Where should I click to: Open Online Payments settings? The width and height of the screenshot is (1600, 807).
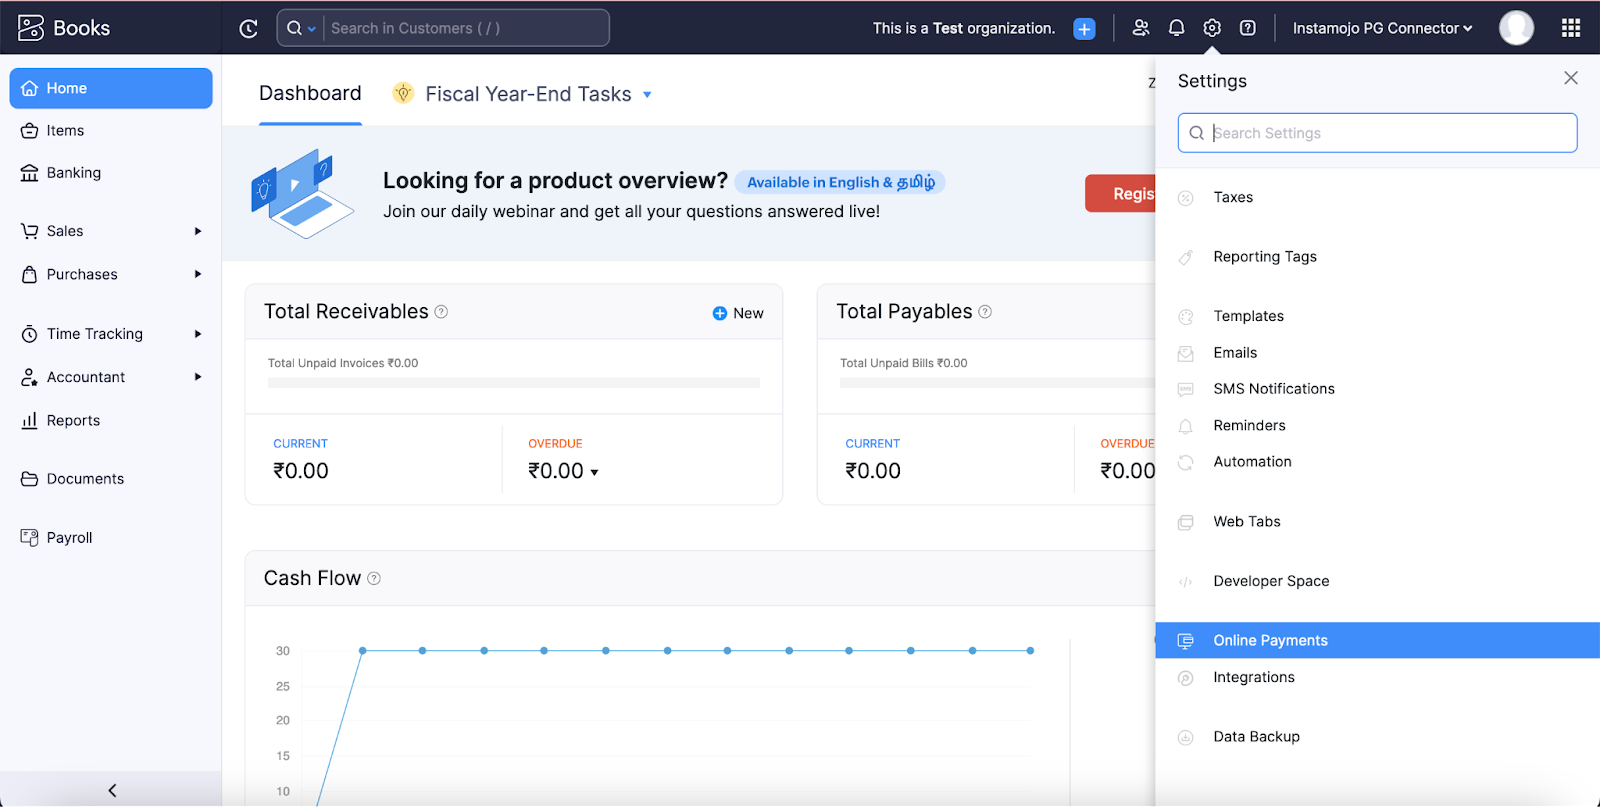point(1377,641)
